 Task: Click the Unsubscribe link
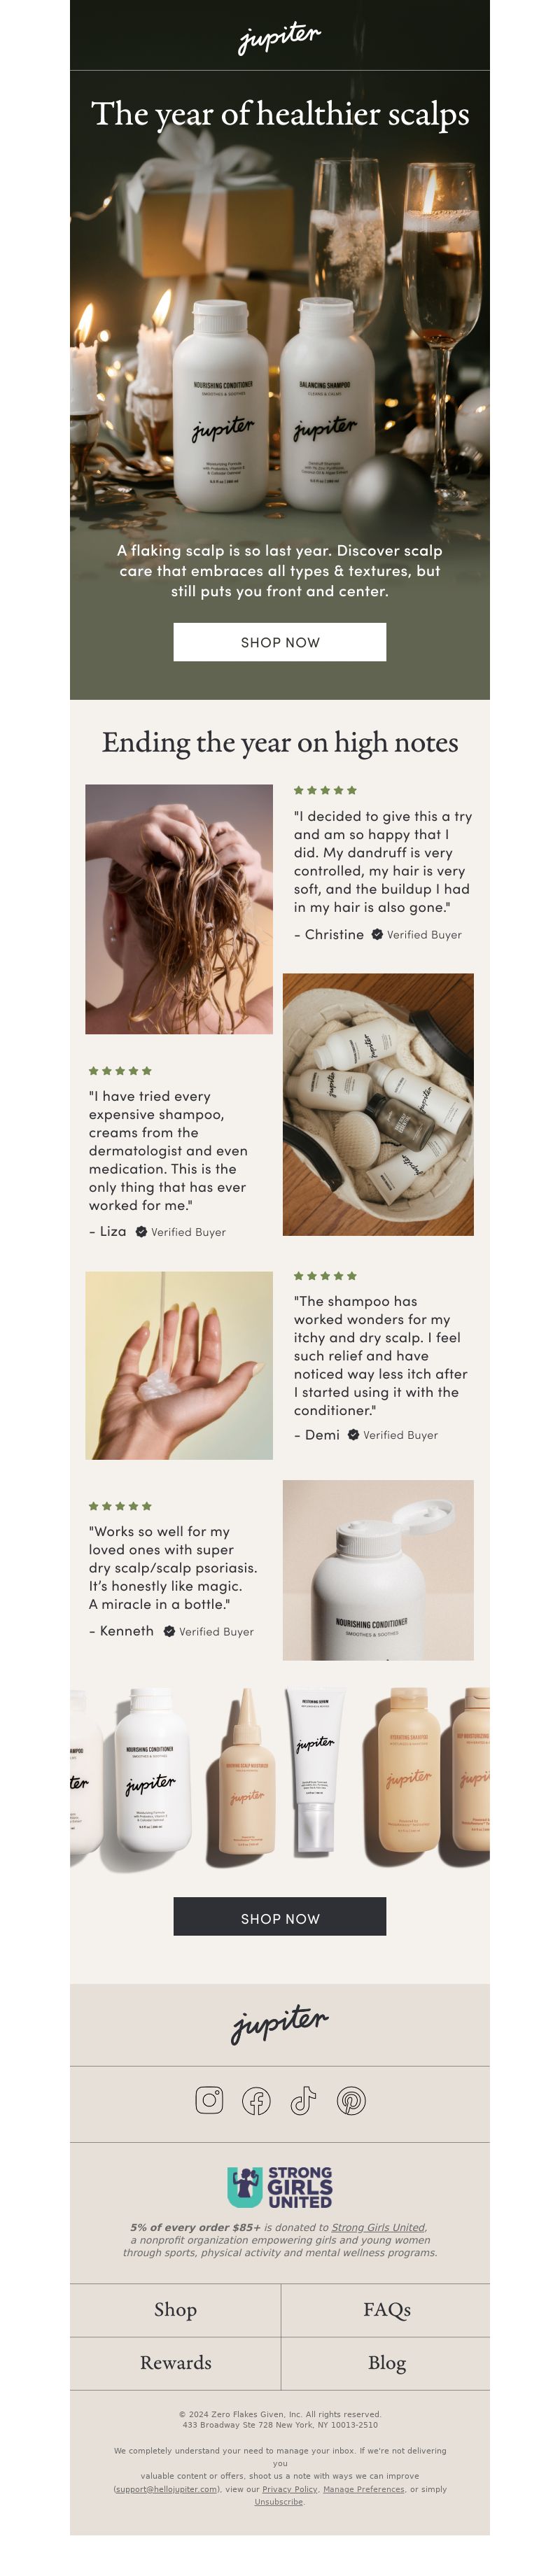click(279, 2502)
